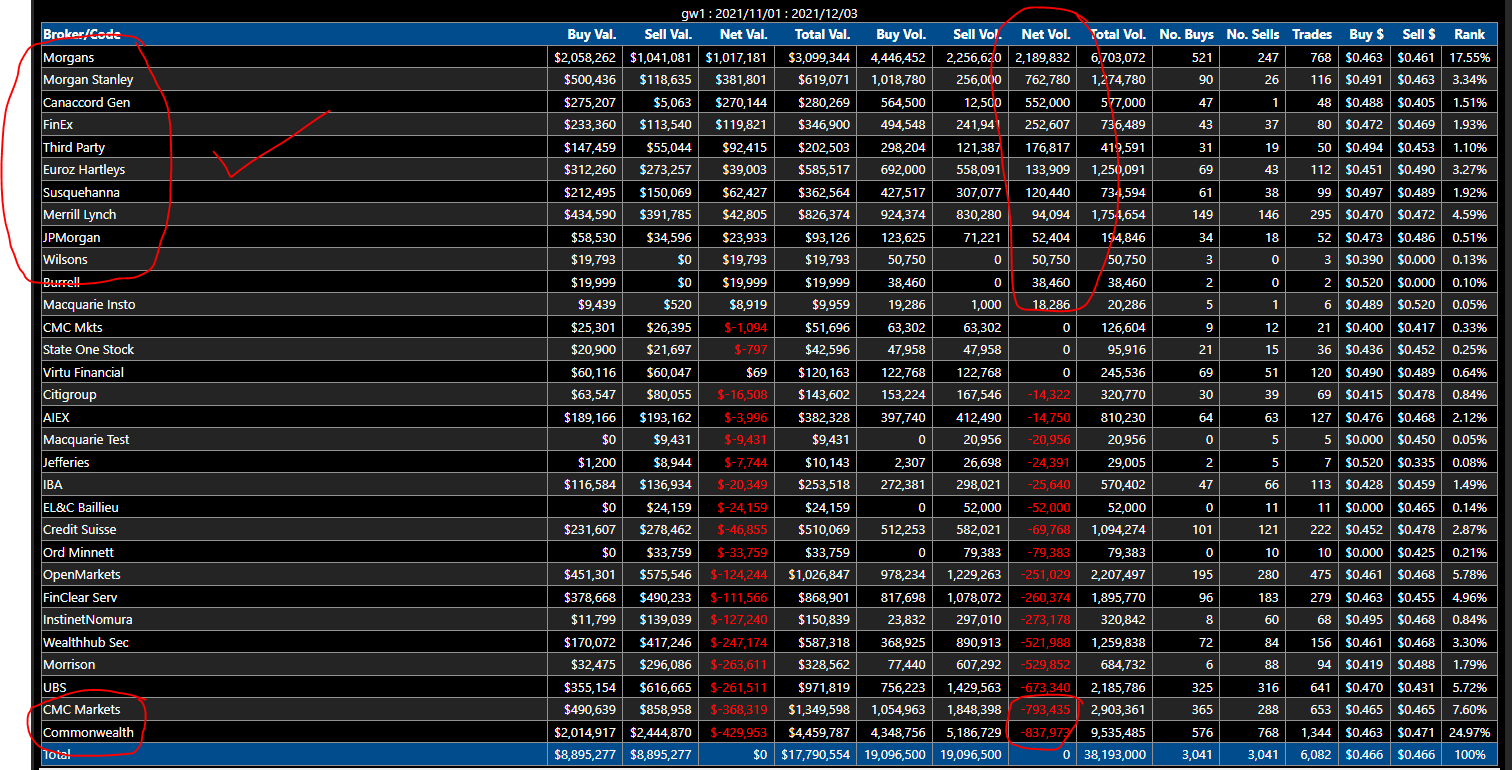Screen dimensions: 1512x770
Task: Select the Wealthhub Sec row
Action: pyautogui.click(x=770, y=642)
